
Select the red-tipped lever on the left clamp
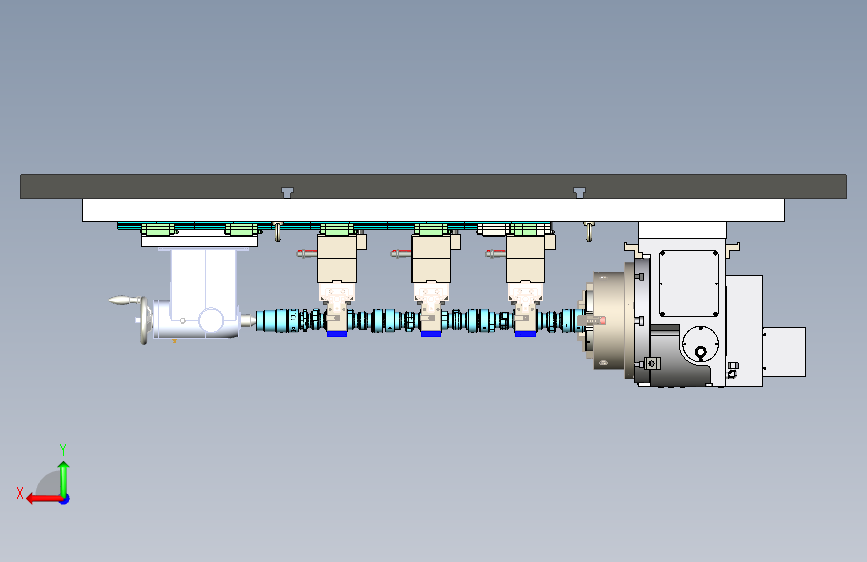(x=307, y=253)
